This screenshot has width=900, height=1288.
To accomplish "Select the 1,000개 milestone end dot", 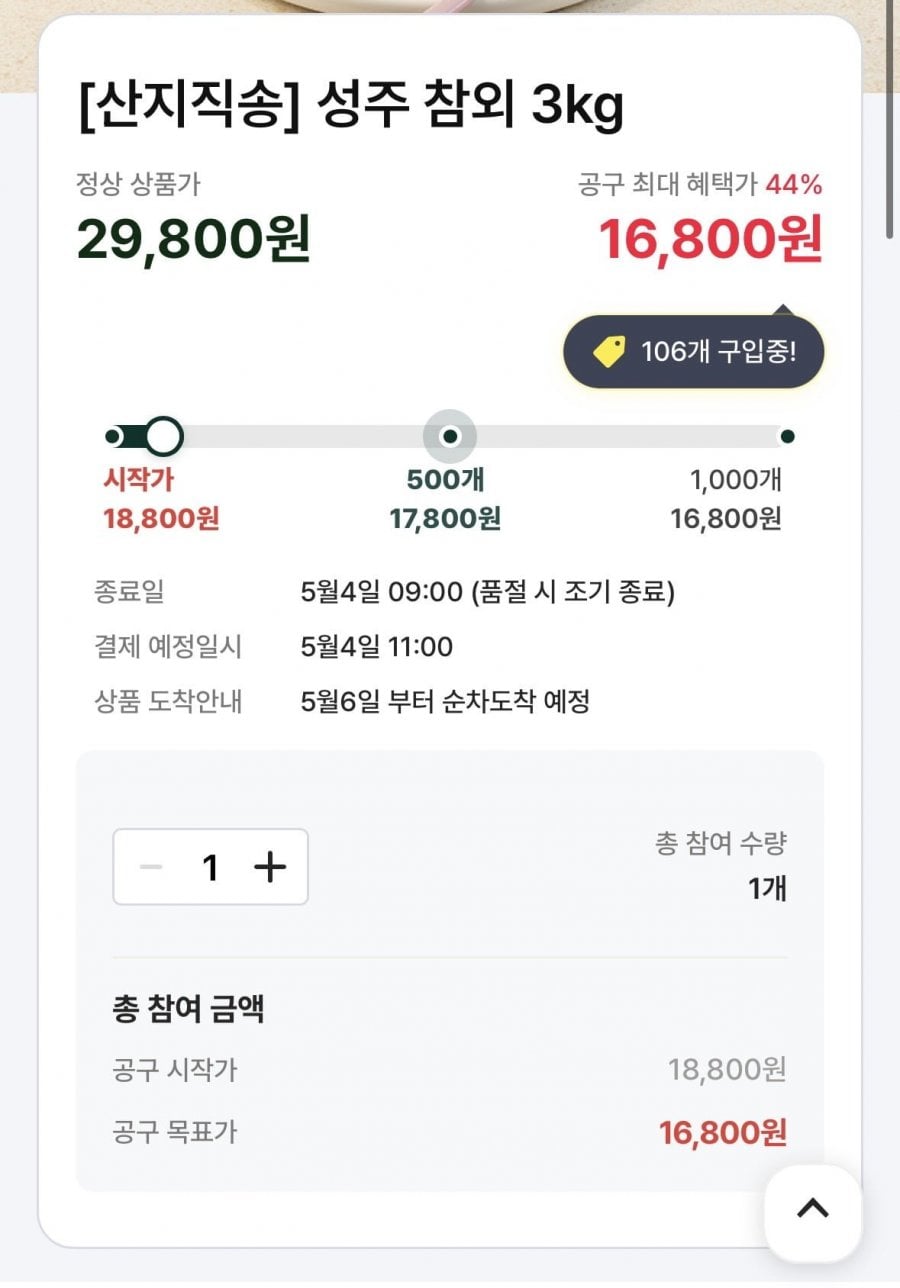I will [787, 436].
